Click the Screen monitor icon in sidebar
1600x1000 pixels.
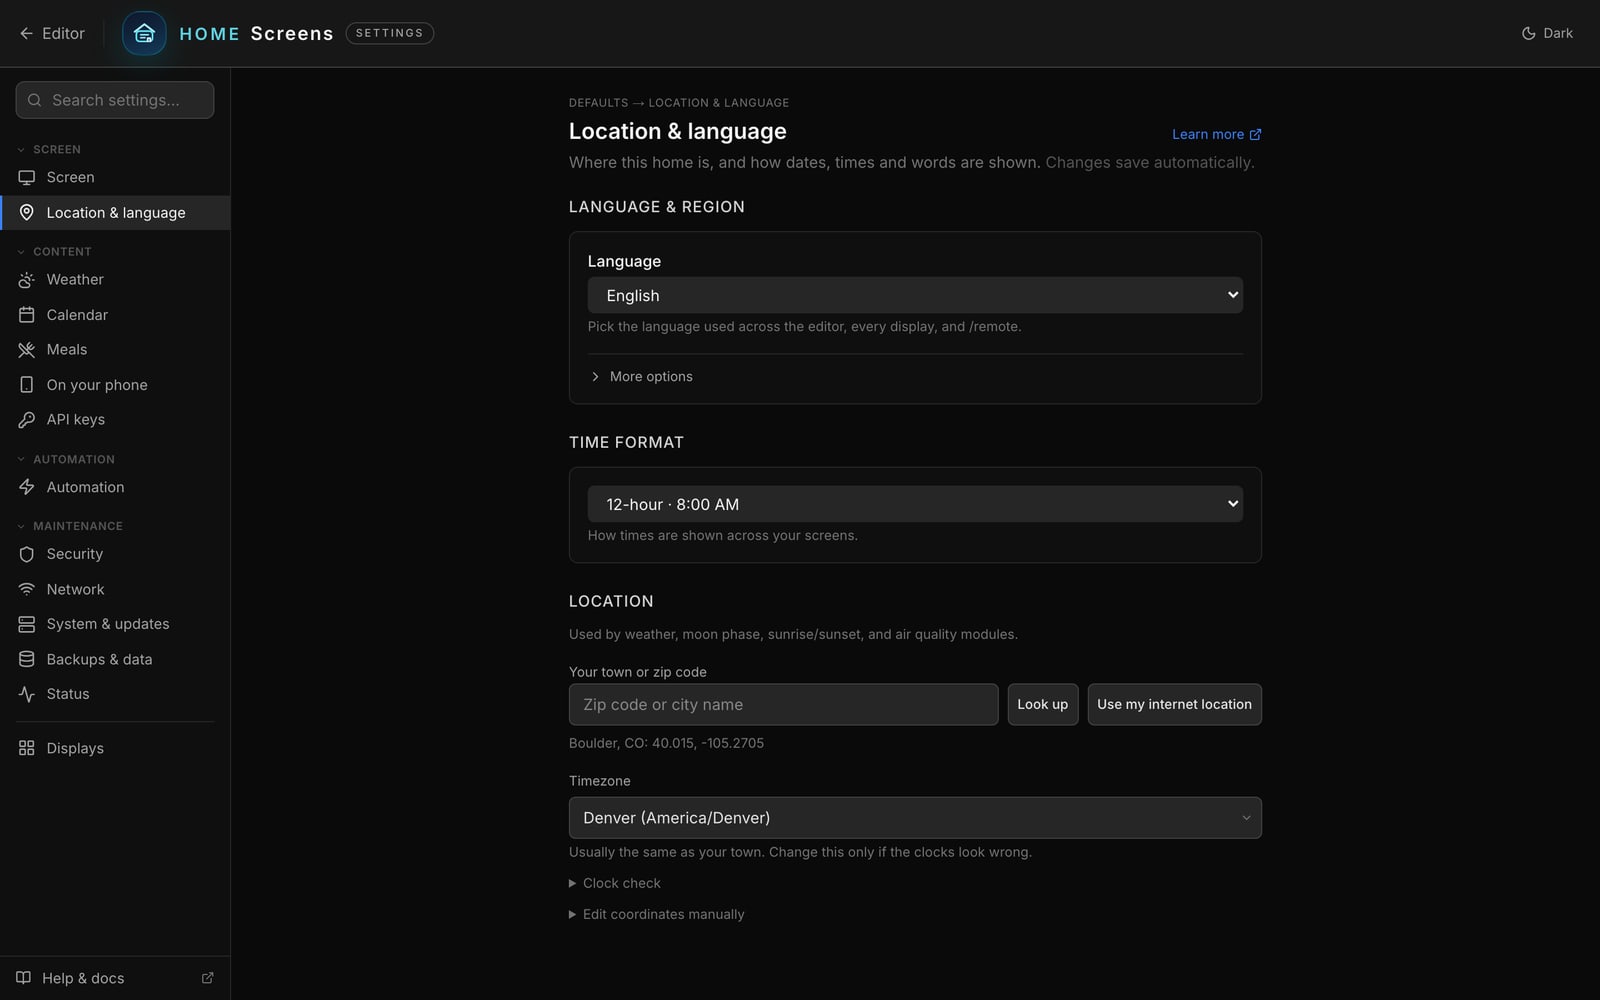27,177
